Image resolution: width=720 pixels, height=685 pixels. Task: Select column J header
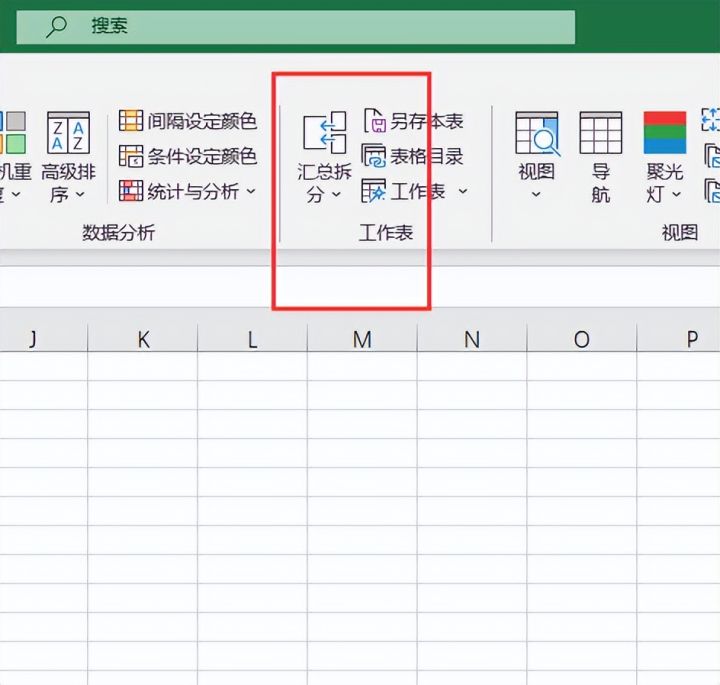tap(44, 339)
